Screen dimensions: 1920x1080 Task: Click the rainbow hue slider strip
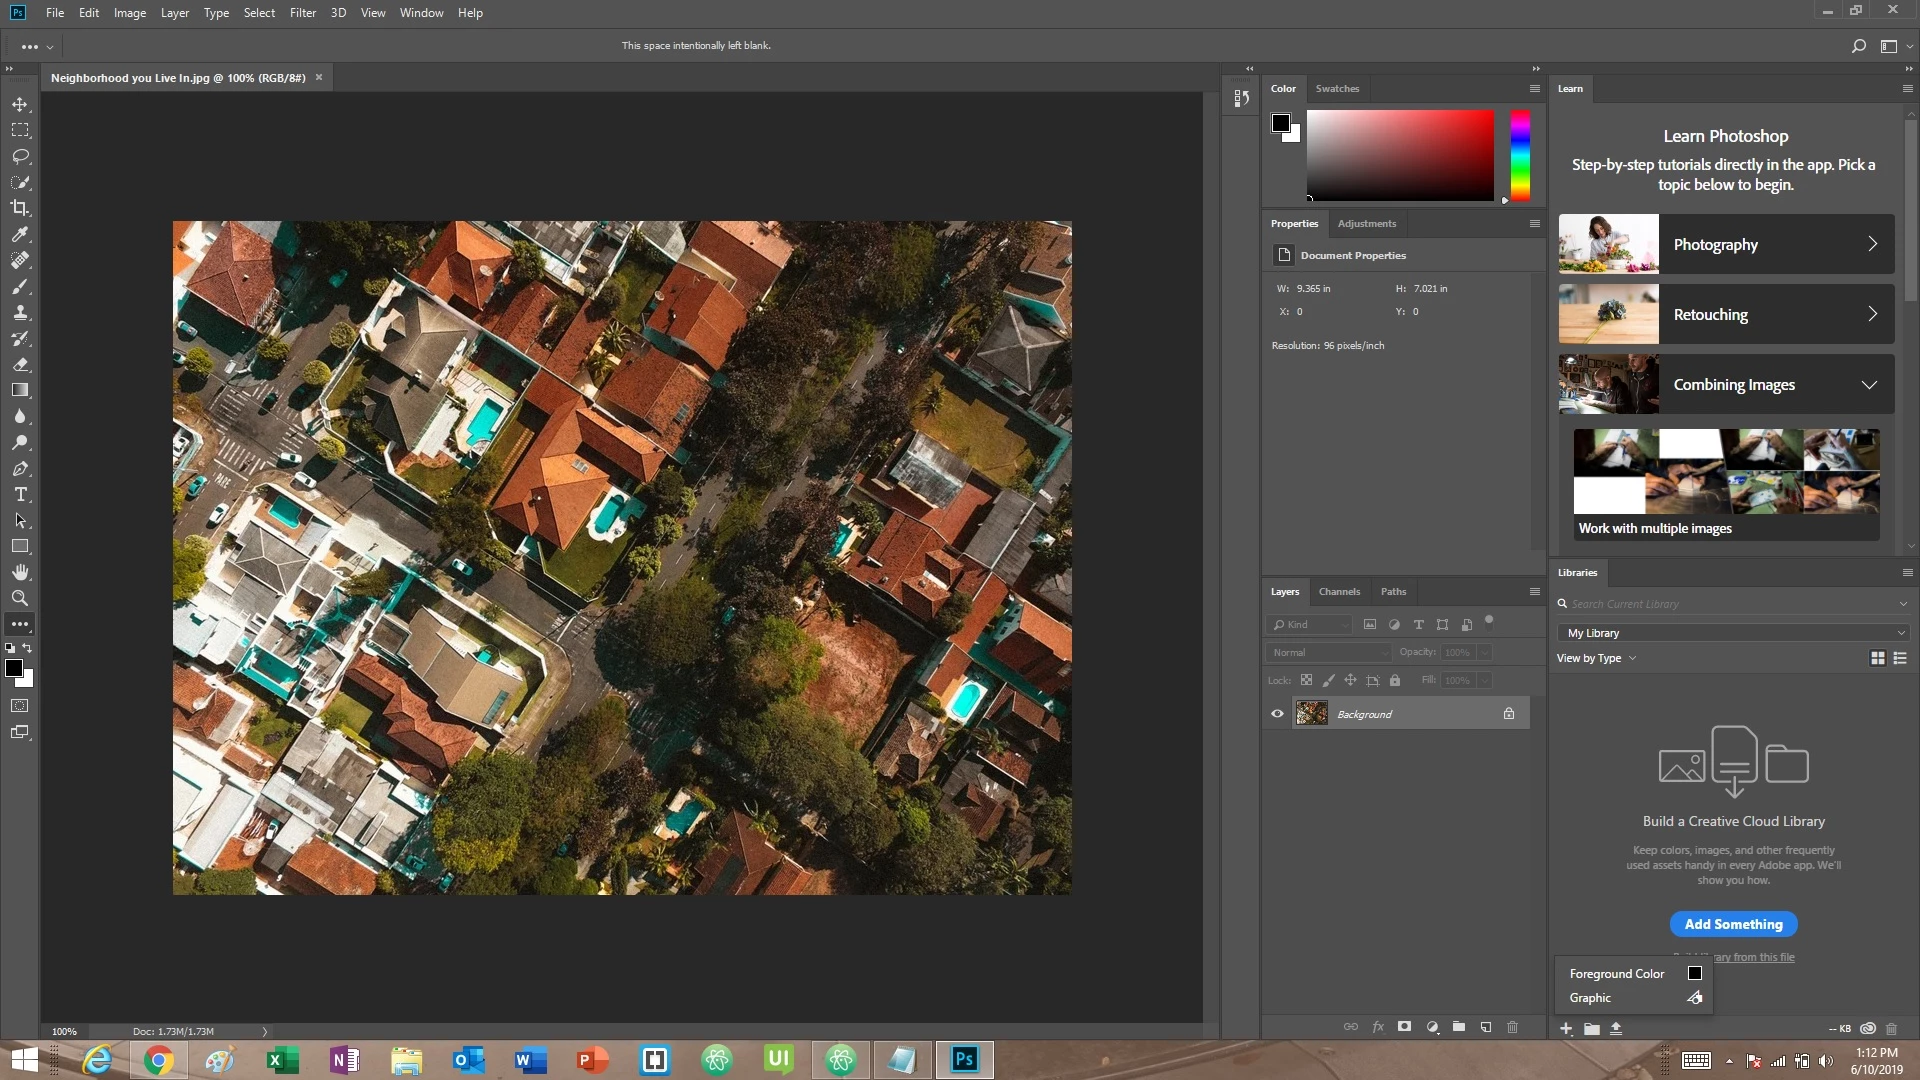pos(1519,156)
